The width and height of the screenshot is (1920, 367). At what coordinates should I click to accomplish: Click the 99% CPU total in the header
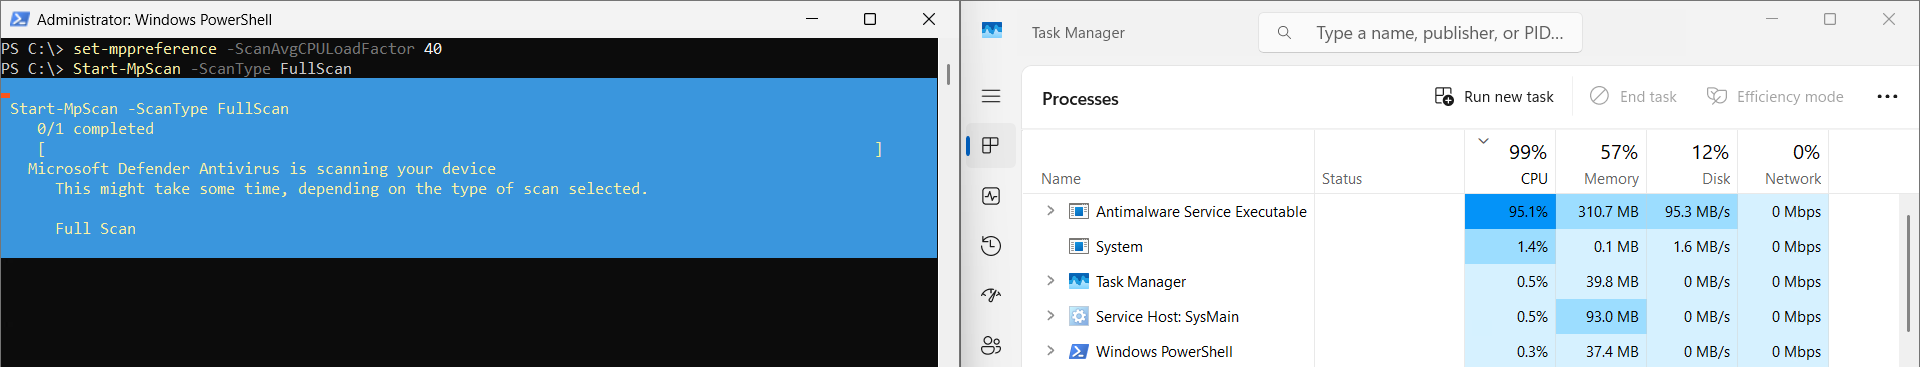click(1527, 152)
